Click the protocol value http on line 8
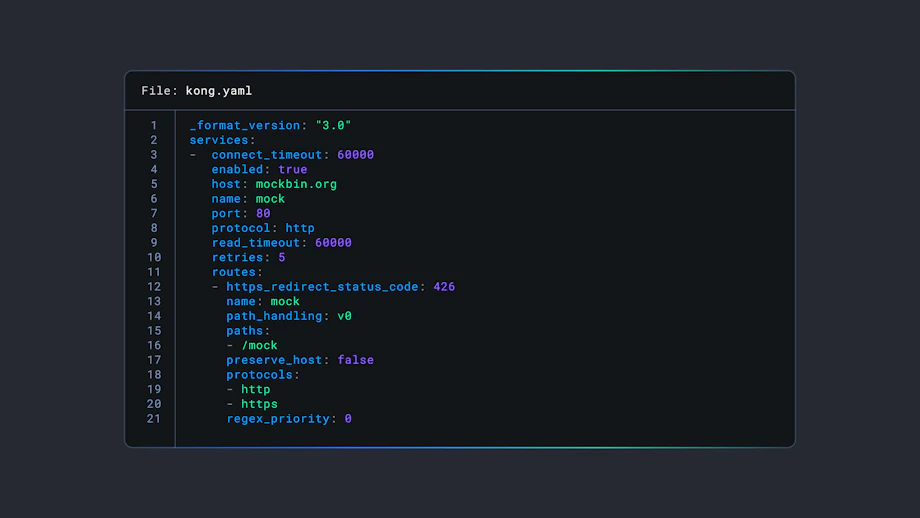Viewport: 920px width, 518px height. tap(300, 228)
